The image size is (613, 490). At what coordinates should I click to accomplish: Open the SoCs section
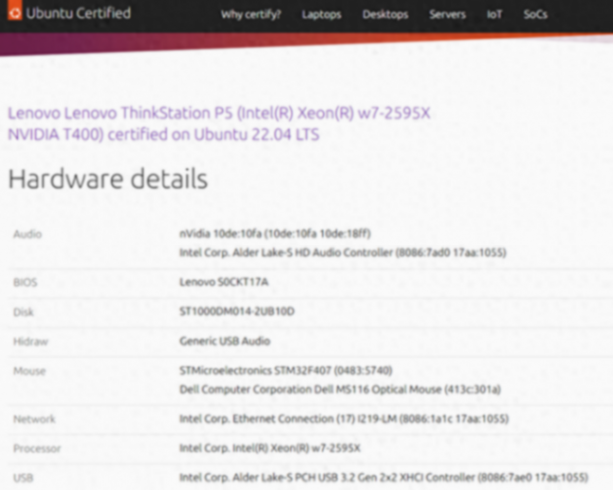(535, 14)
